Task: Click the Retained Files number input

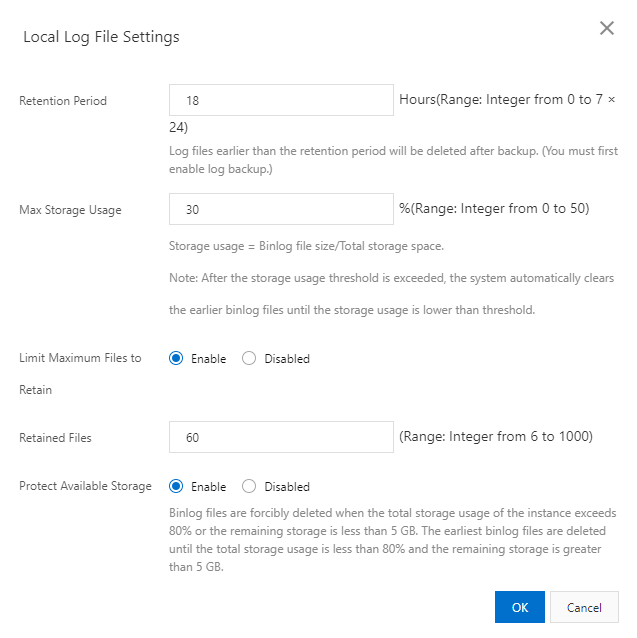Action: coord(281,437)
